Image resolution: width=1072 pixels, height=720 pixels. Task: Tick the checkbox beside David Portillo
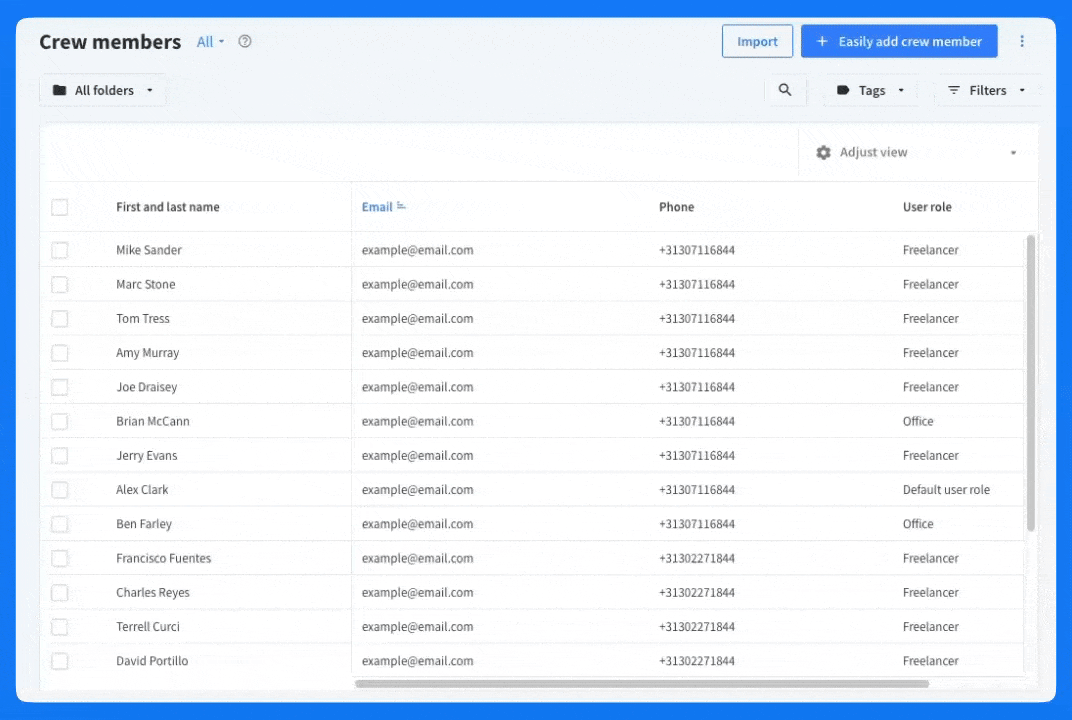point(60,661)
